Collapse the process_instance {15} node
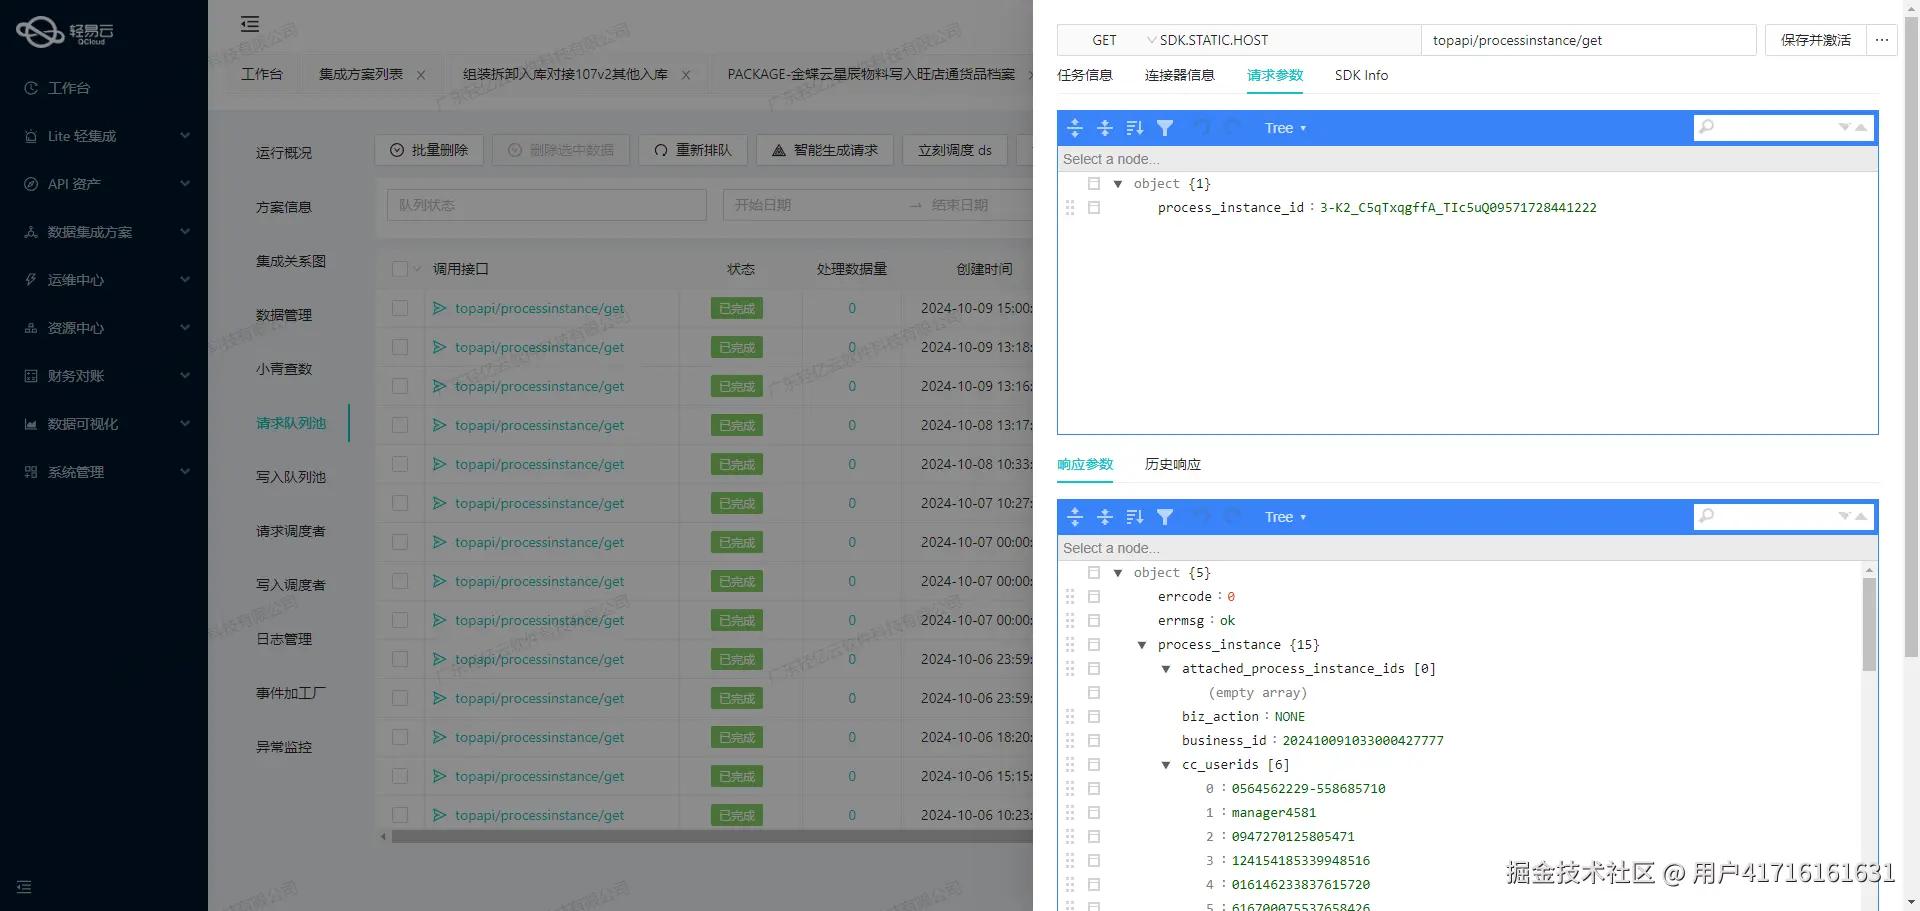The image size is (1920, 911). point(1142,645)
